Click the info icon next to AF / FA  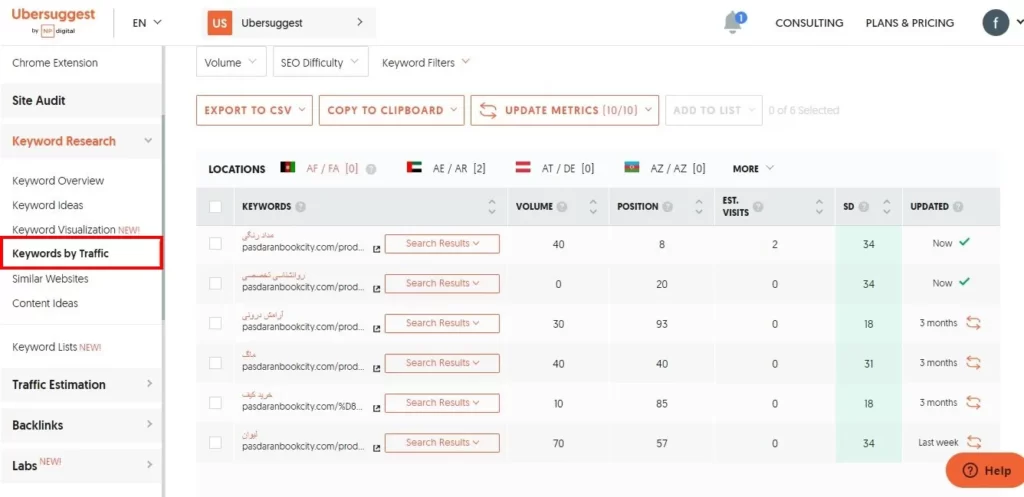tap(371, 168)
